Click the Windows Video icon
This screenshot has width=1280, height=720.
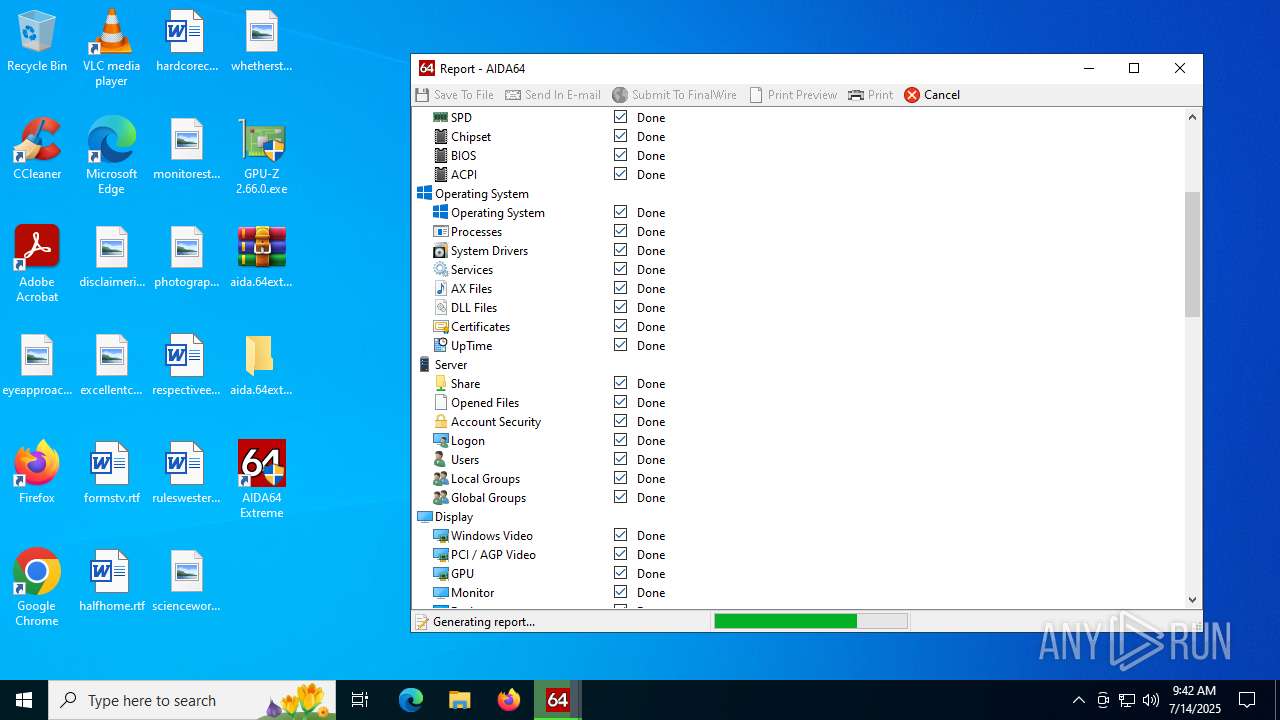tap(440, 535)
